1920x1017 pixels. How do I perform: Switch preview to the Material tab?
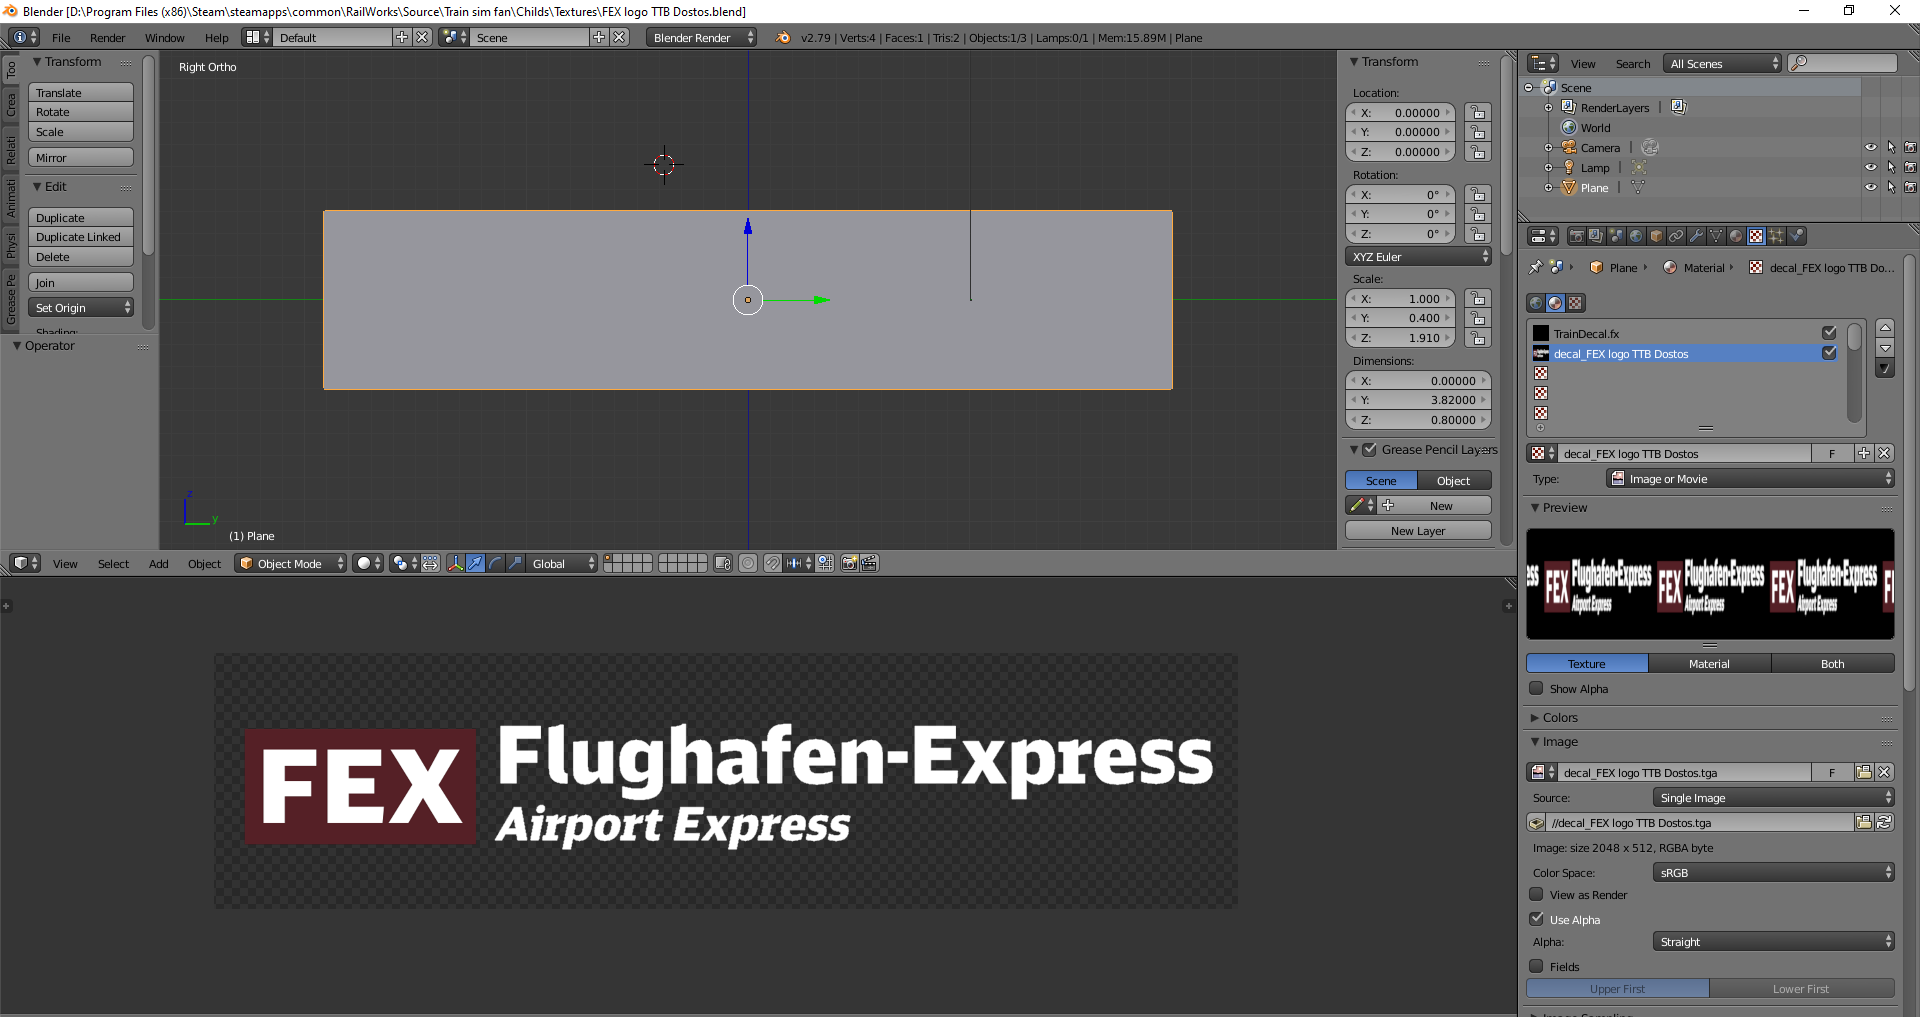pos(1709,663)
